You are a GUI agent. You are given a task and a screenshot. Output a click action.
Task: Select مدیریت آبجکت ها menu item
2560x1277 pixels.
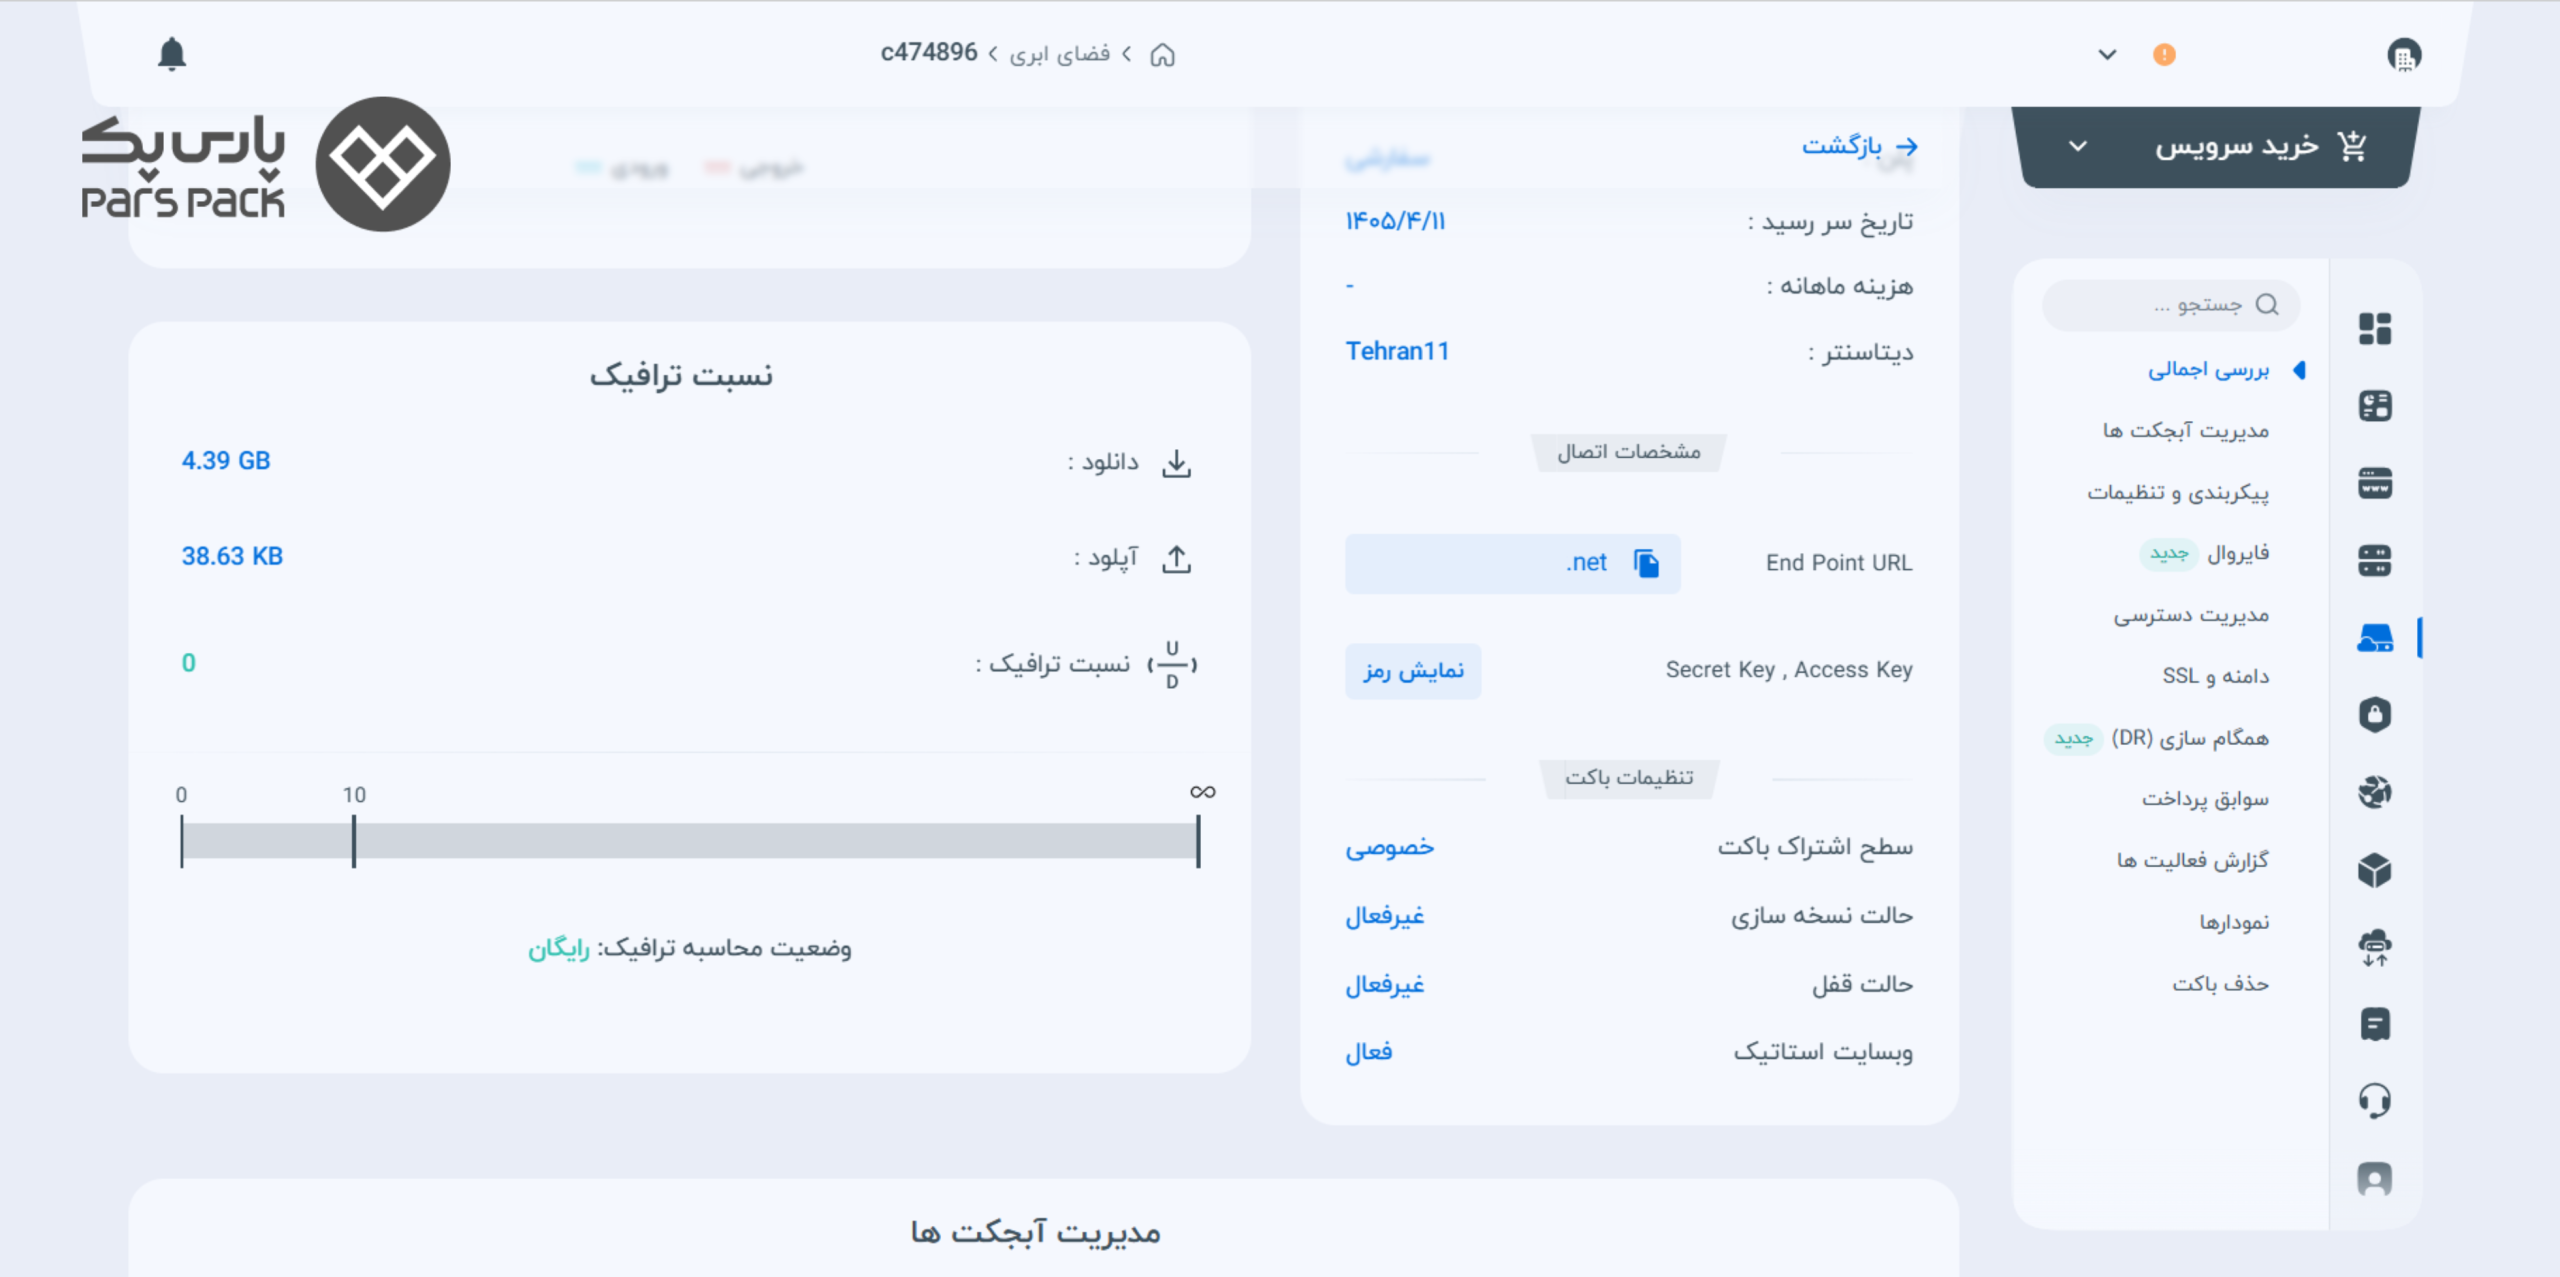2185,431
